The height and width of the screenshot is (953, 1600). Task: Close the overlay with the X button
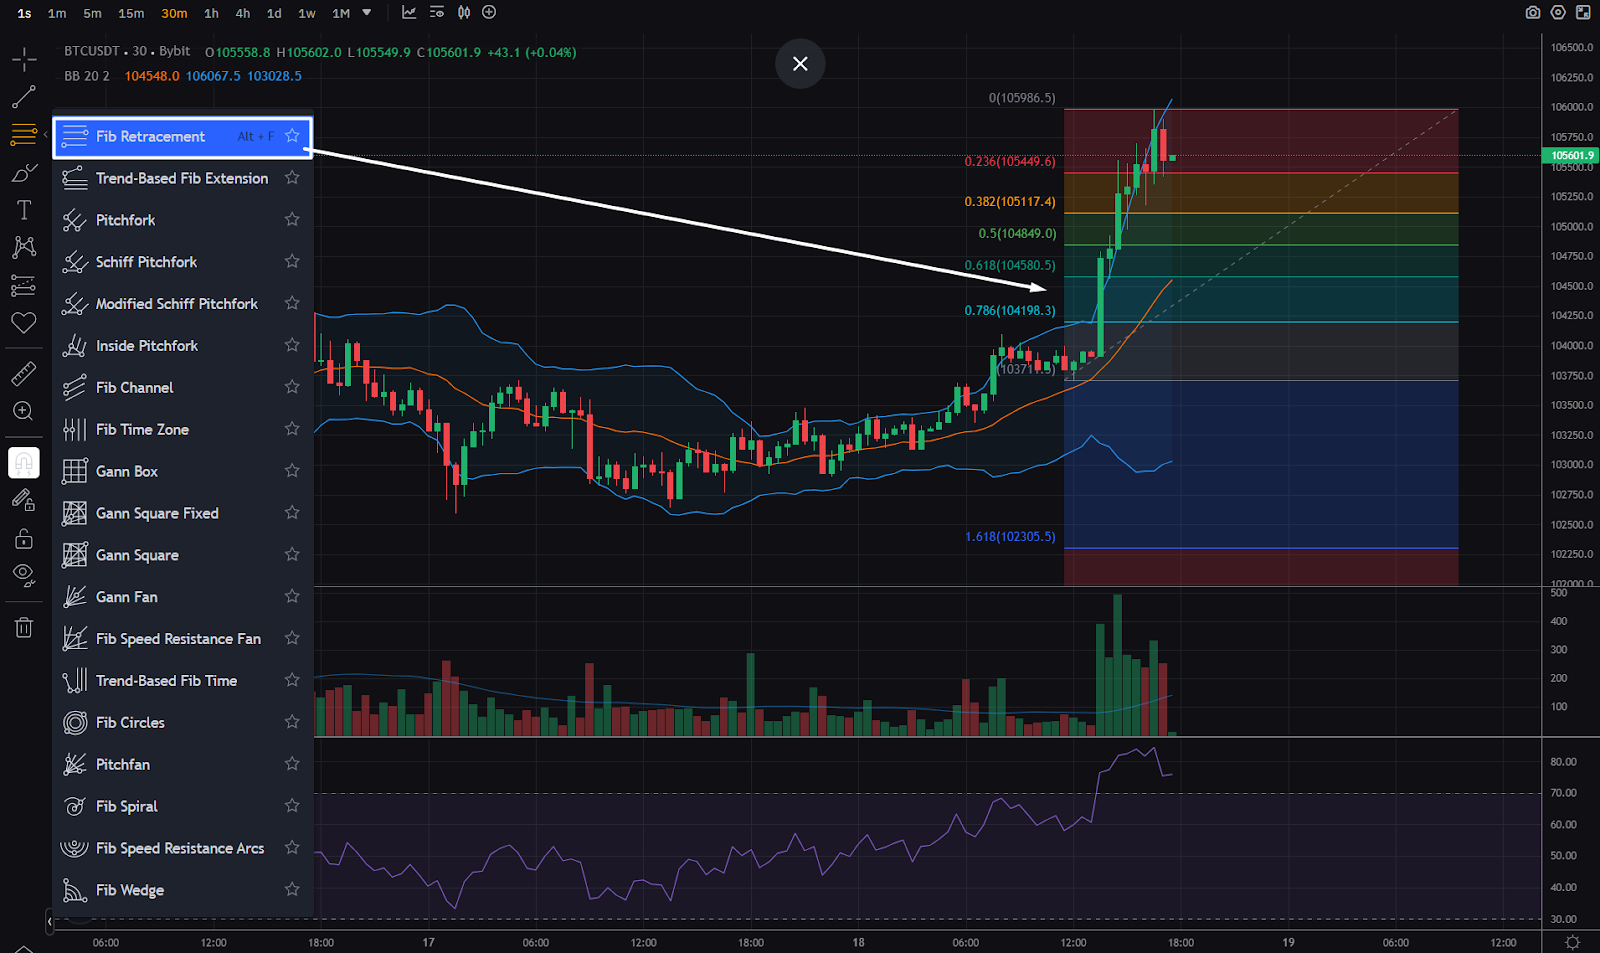(800, 64)
